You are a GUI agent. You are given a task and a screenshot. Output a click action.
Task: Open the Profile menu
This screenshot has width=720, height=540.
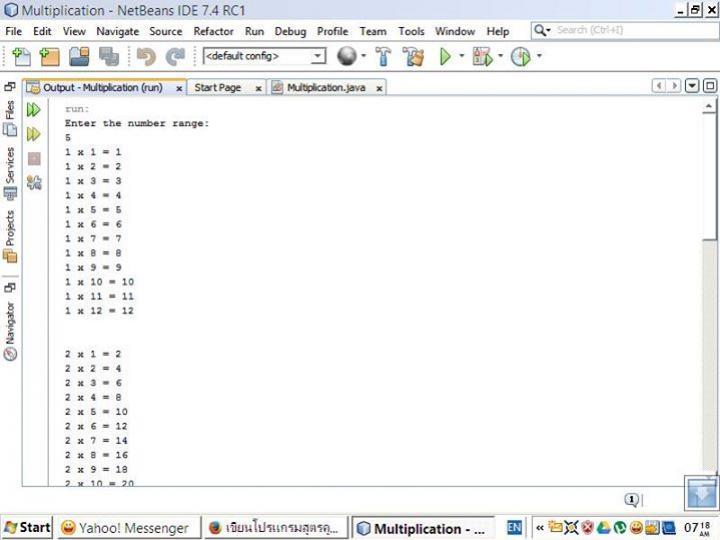(x=332, y=31)
